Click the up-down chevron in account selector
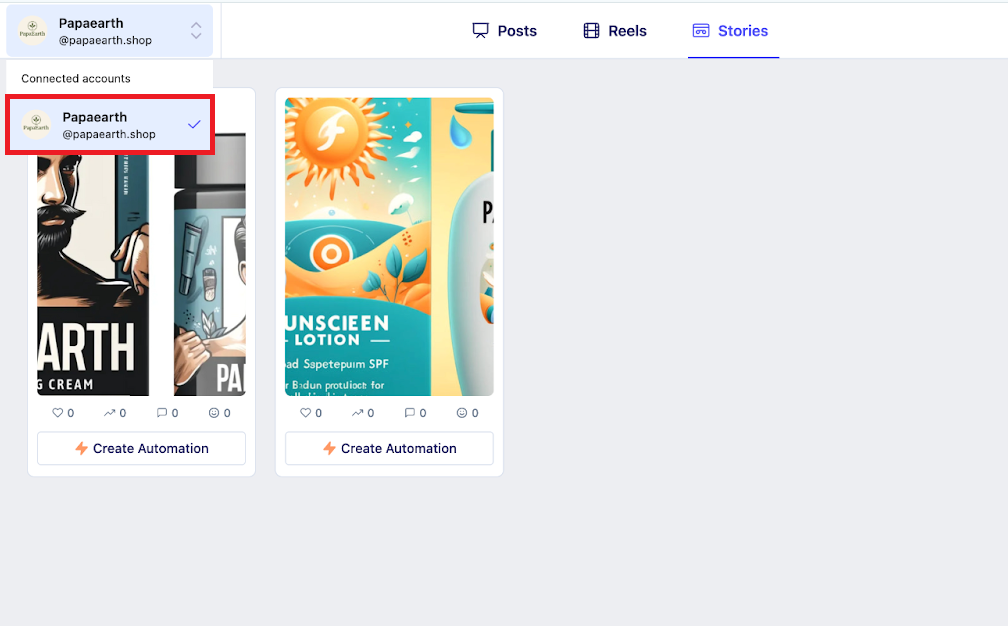 196,30
